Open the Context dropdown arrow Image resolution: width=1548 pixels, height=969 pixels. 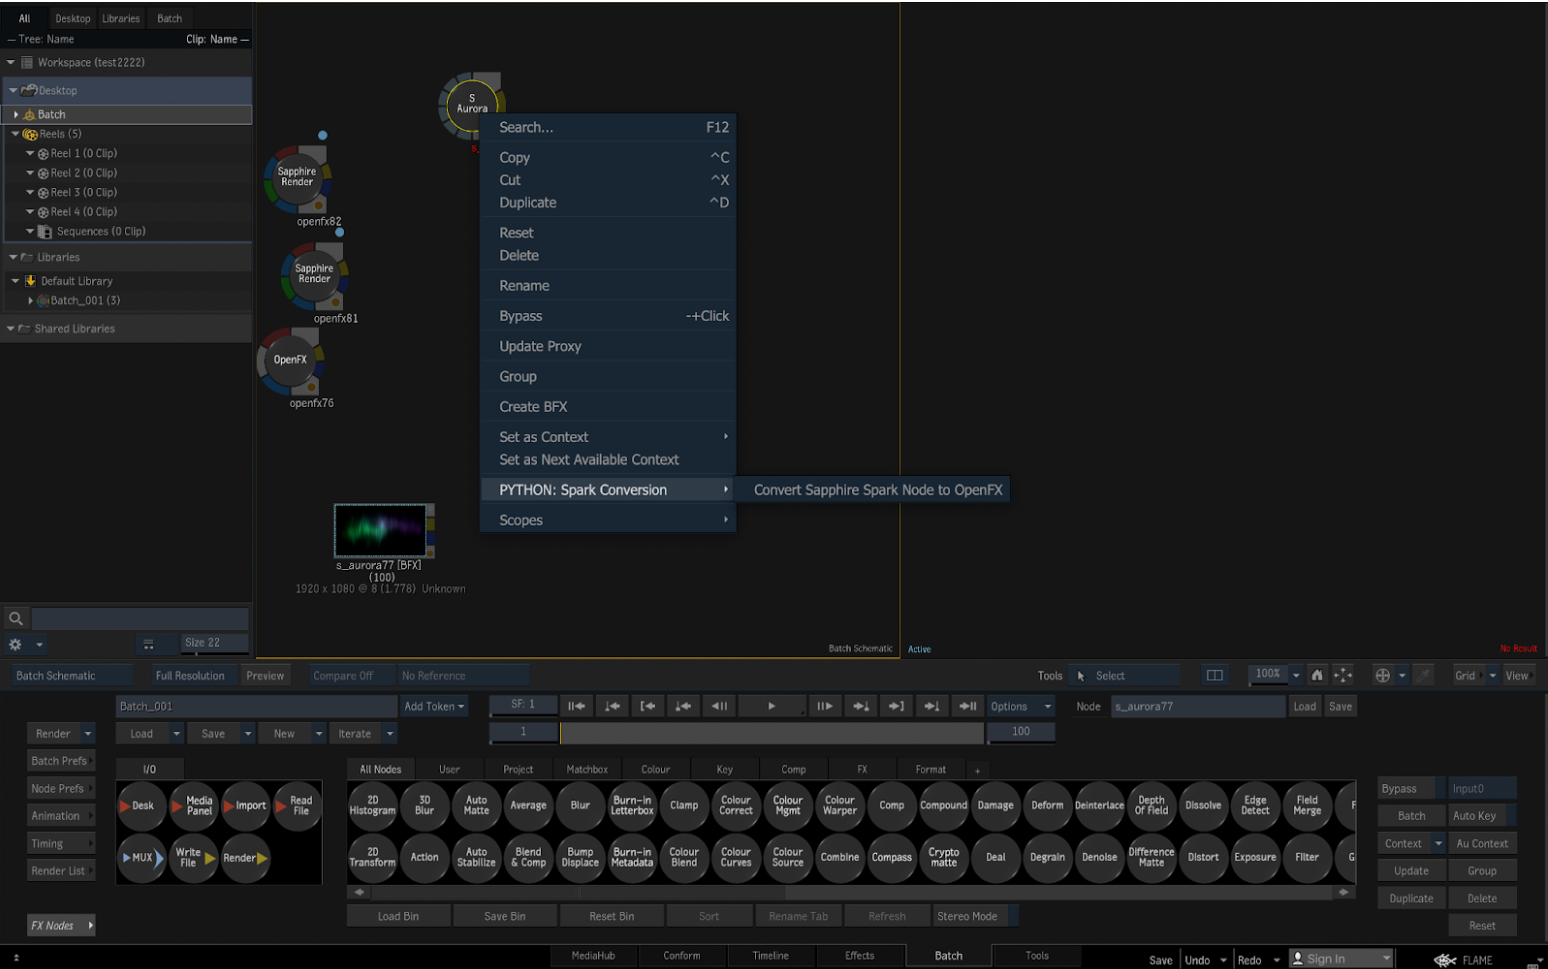coord(1438,843)
